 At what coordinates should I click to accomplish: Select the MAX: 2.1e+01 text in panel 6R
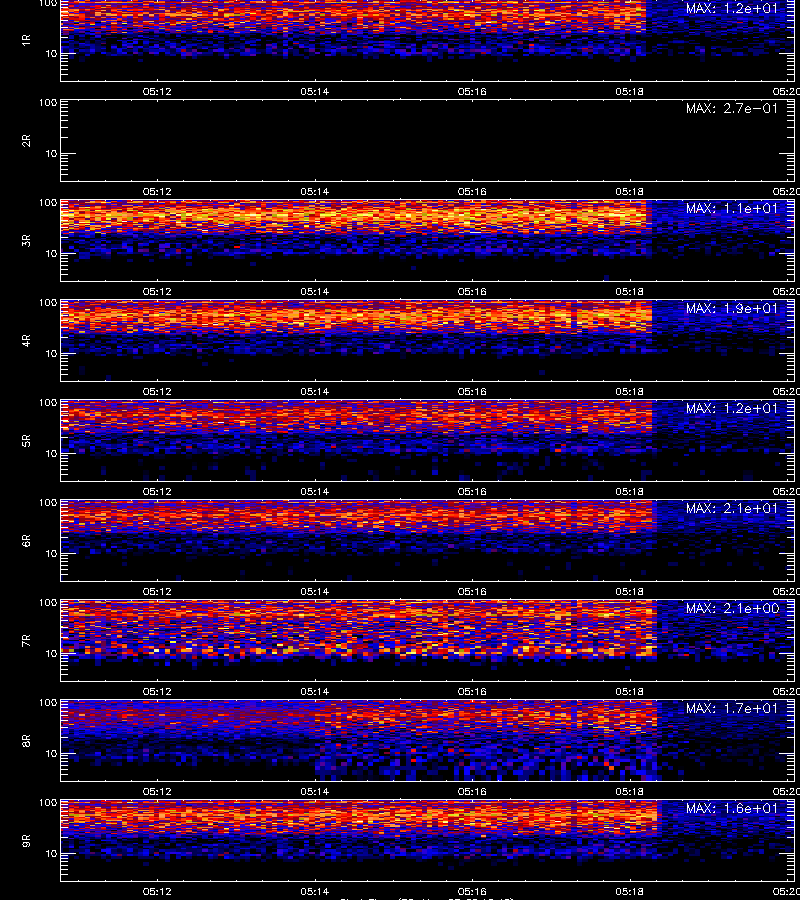click(x=732, y=509)
